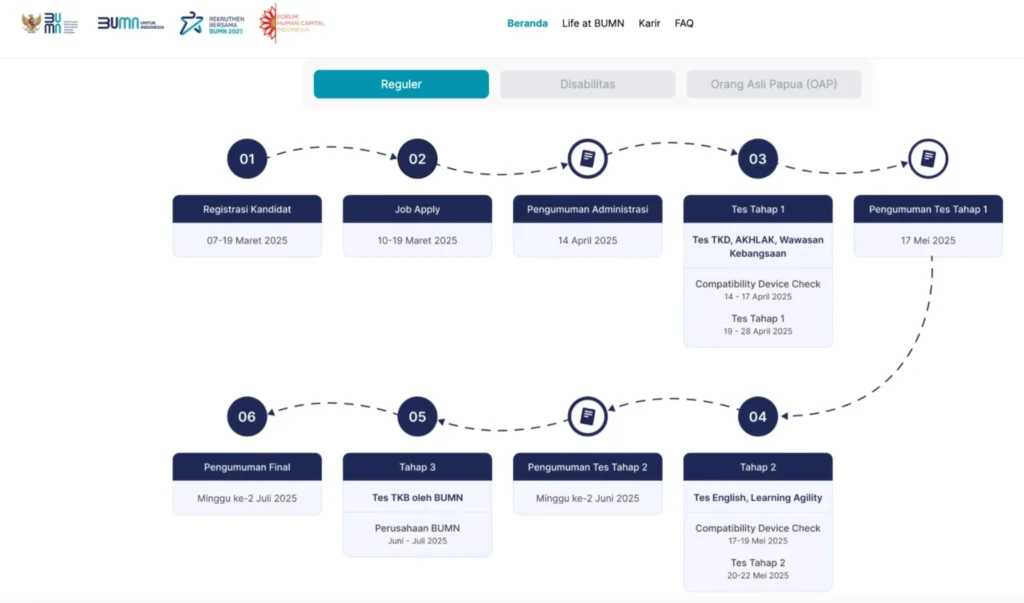Select the Reguler tab
This screenshot has width=1024, height=603.
pyautogui.click(x=401, y=84)
